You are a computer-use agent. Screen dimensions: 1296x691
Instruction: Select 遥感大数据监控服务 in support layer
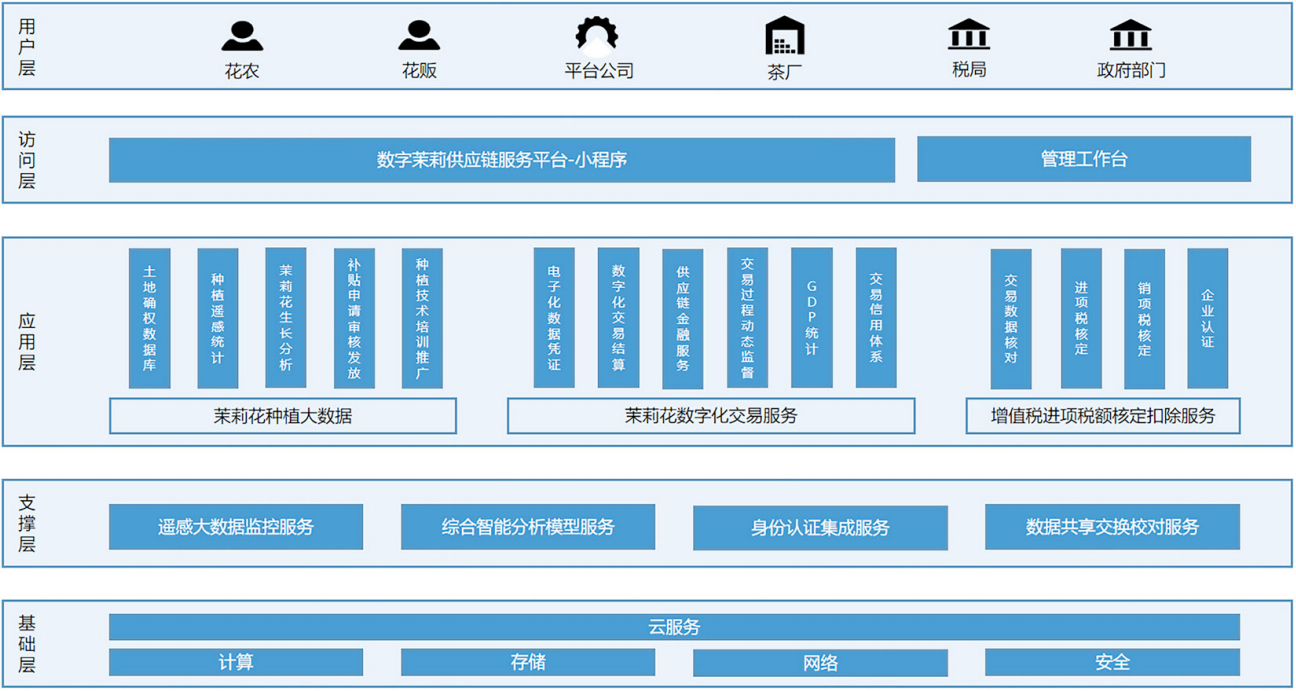(235, 527)
